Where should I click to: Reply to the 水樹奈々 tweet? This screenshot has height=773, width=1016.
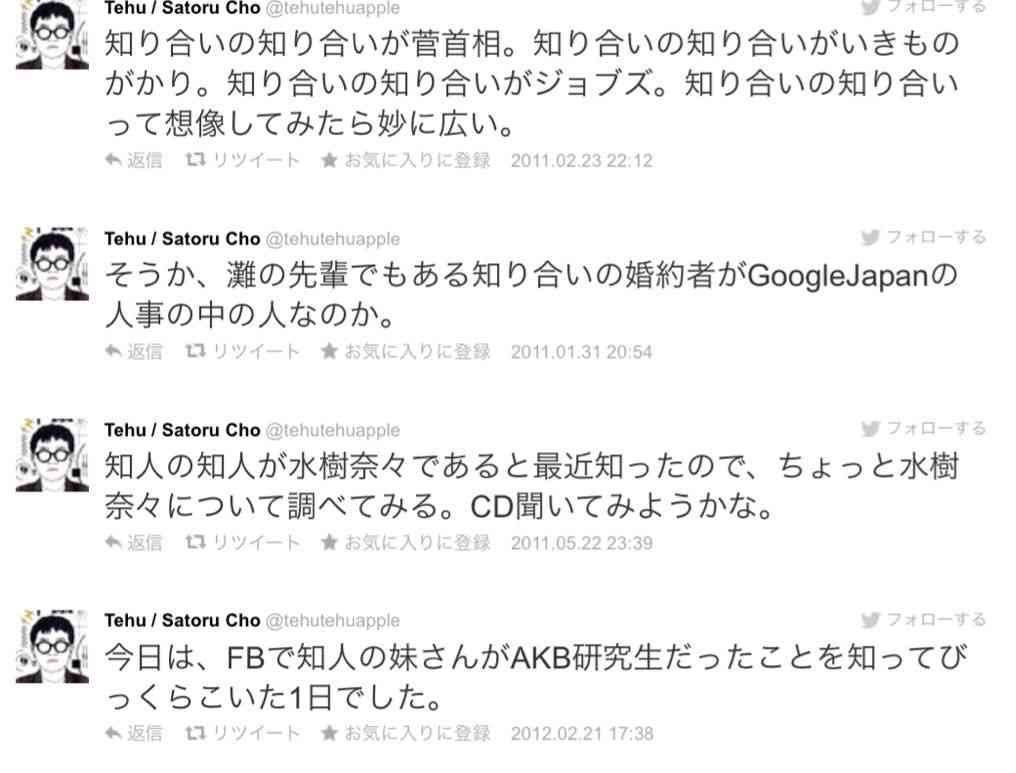click(133, 542)
